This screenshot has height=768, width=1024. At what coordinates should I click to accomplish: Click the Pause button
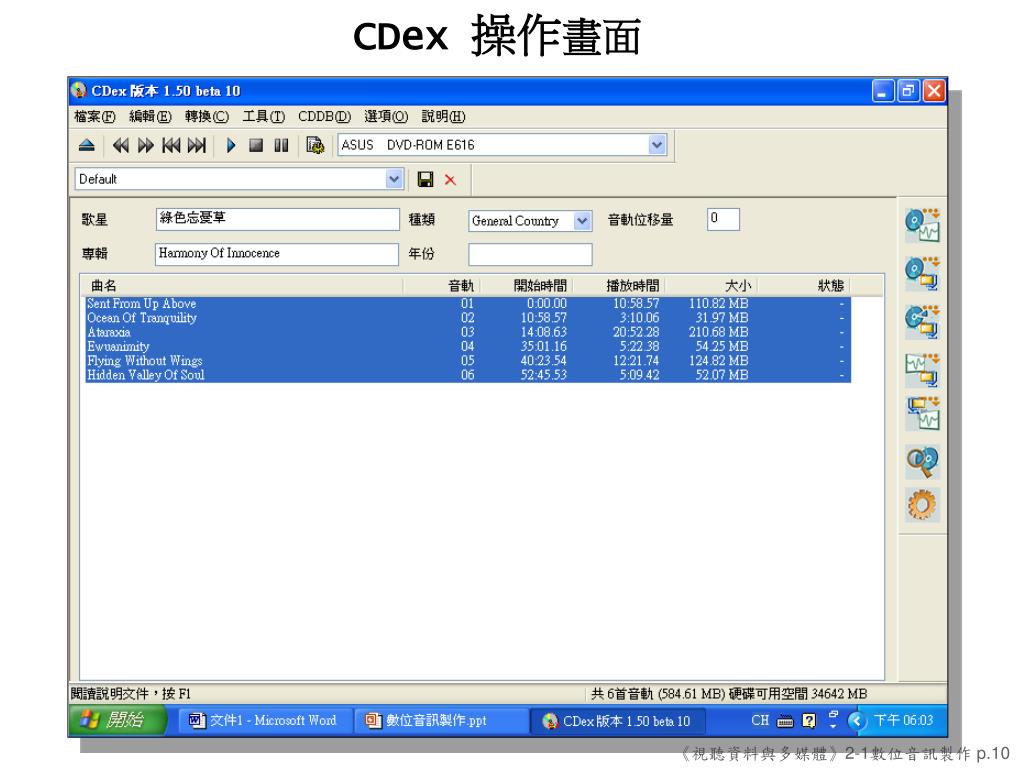pyautogui.click(x=281, y=145)
